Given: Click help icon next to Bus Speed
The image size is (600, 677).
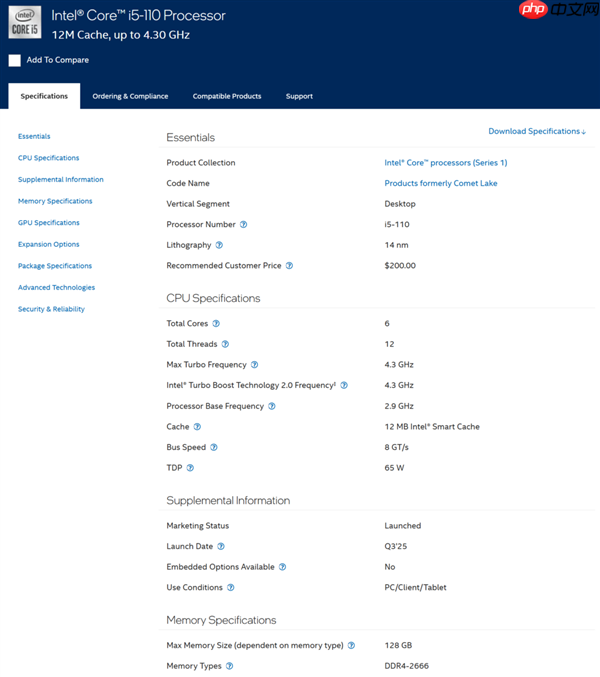Looking at the screenshot, I should pos(214,447).
